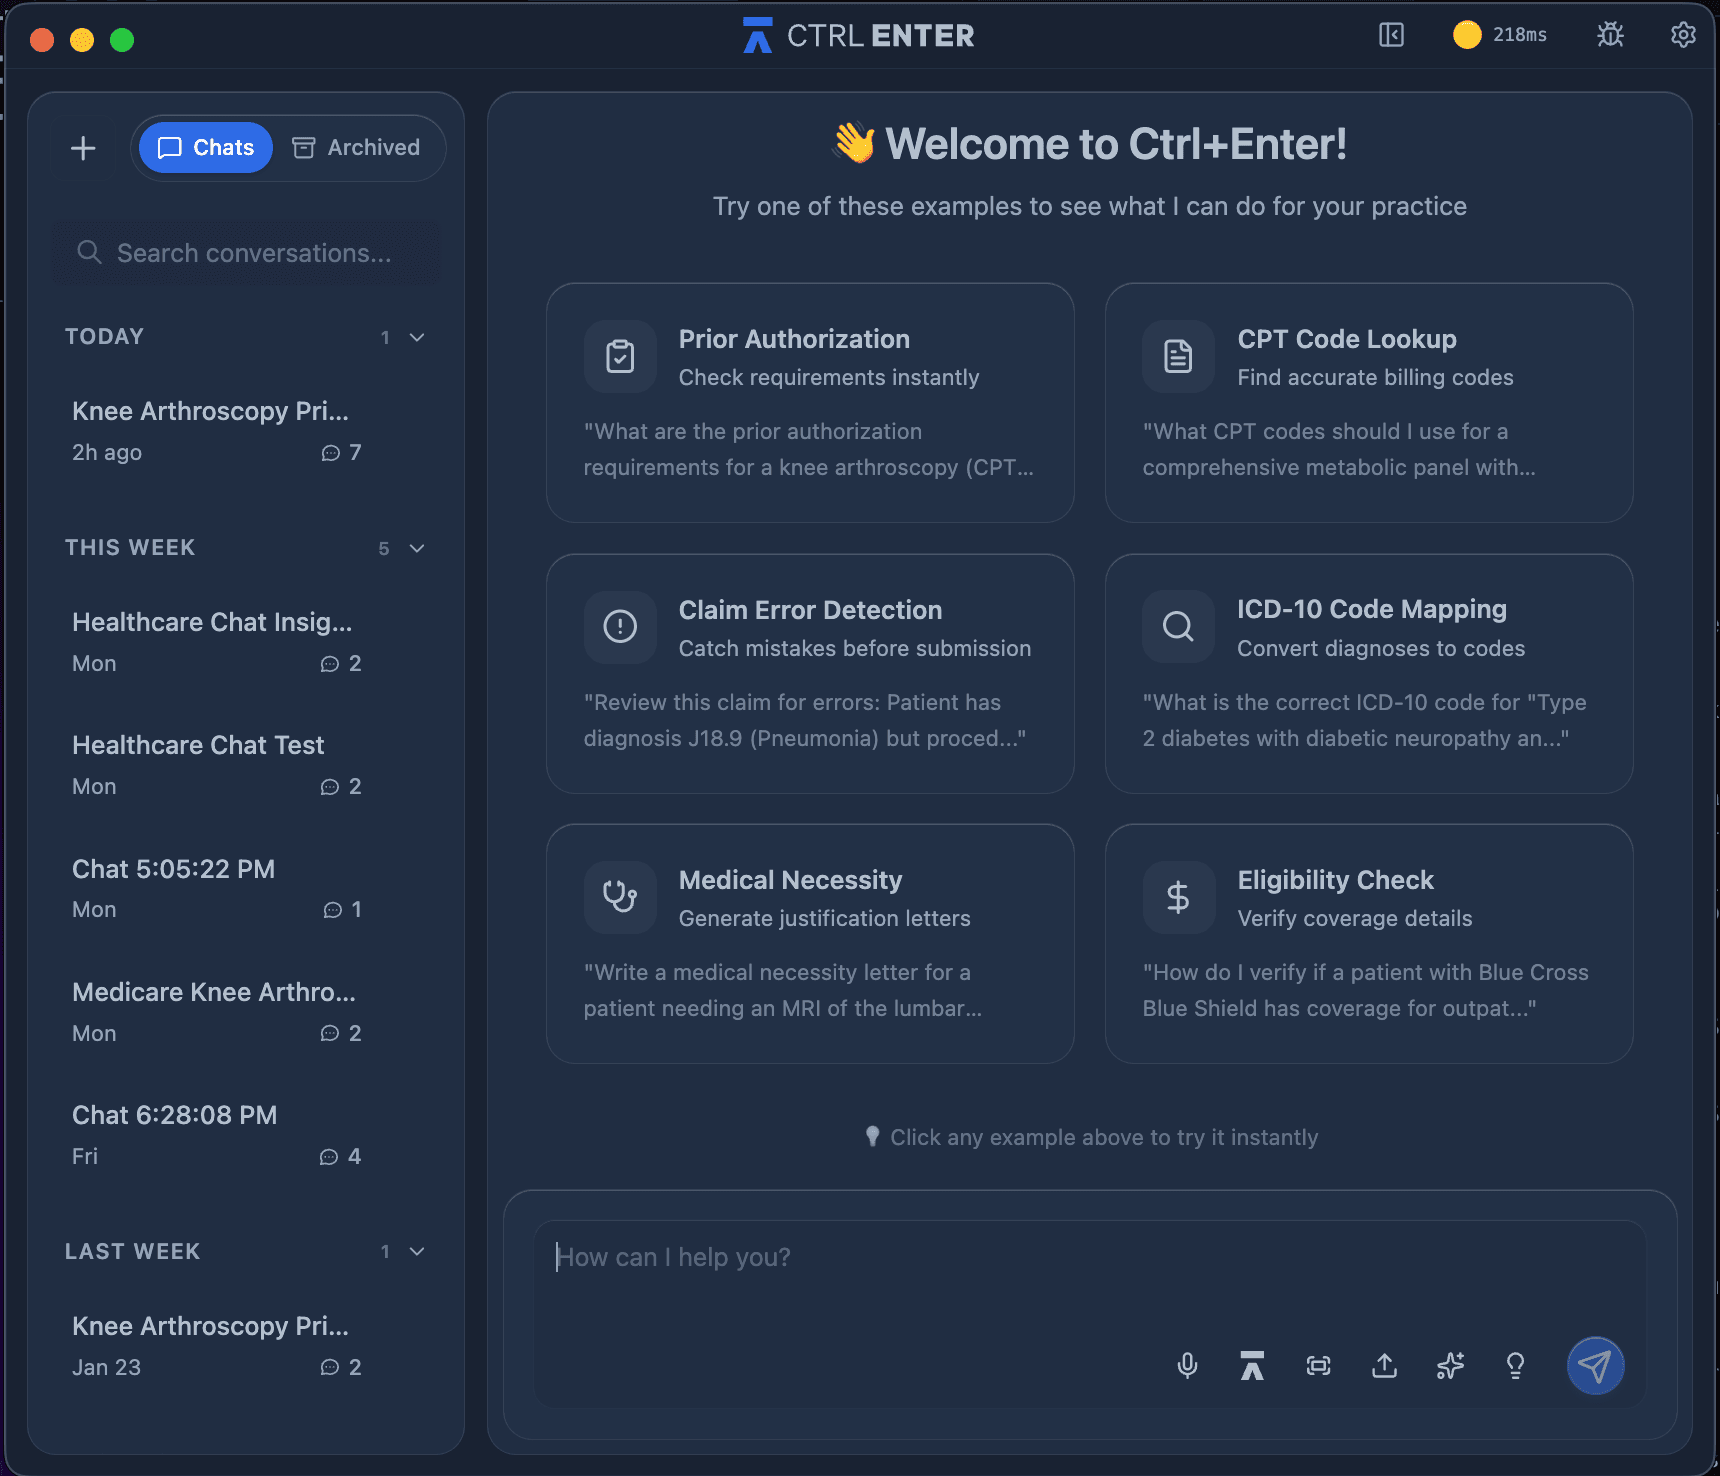Switch to the Archived tab
The image size is (1720, 1476).
357,148
